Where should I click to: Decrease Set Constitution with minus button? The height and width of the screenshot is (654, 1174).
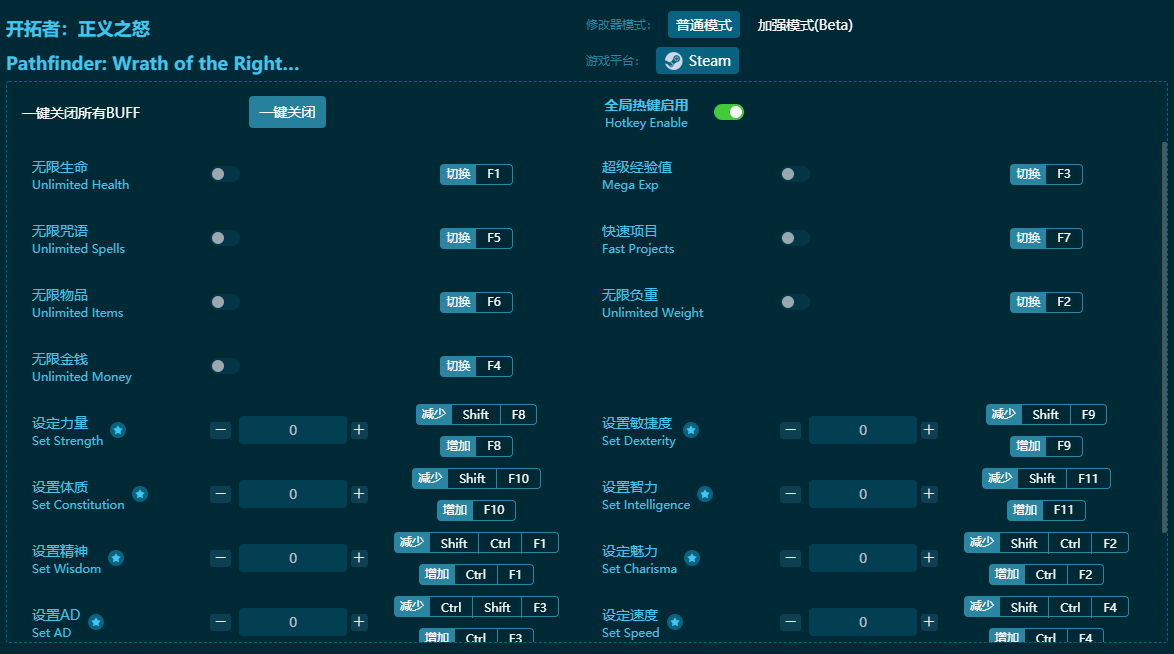220,494
